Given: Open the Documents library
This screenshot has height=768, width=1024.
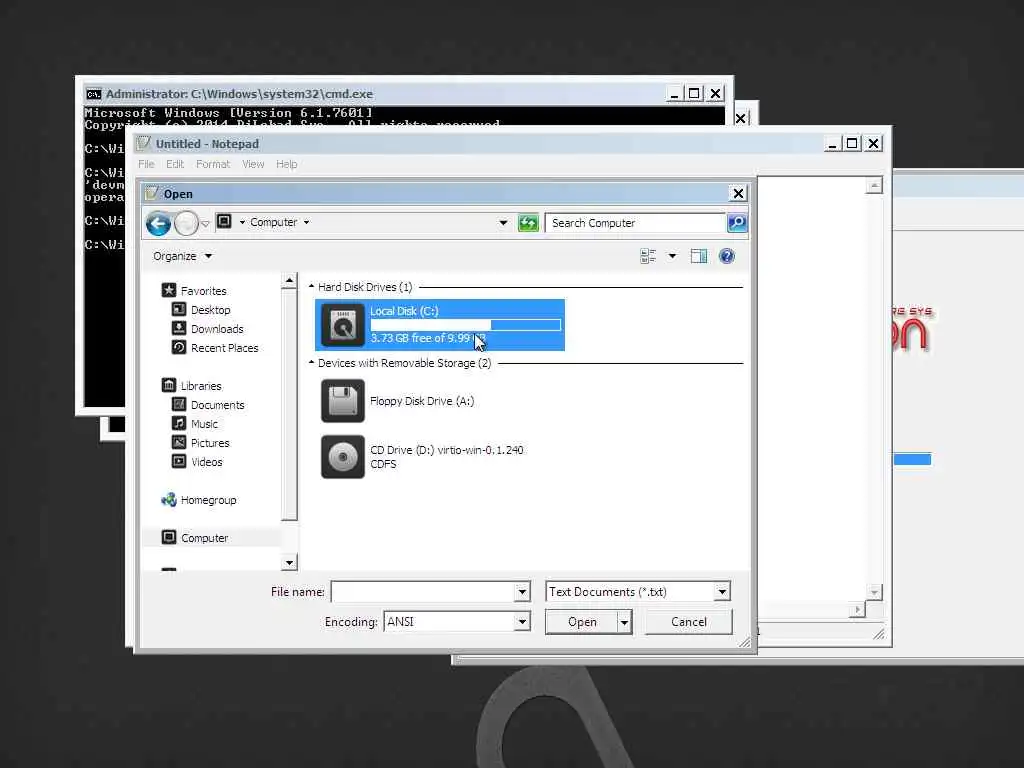Looking at the screenshot, I should click(217, 404).
